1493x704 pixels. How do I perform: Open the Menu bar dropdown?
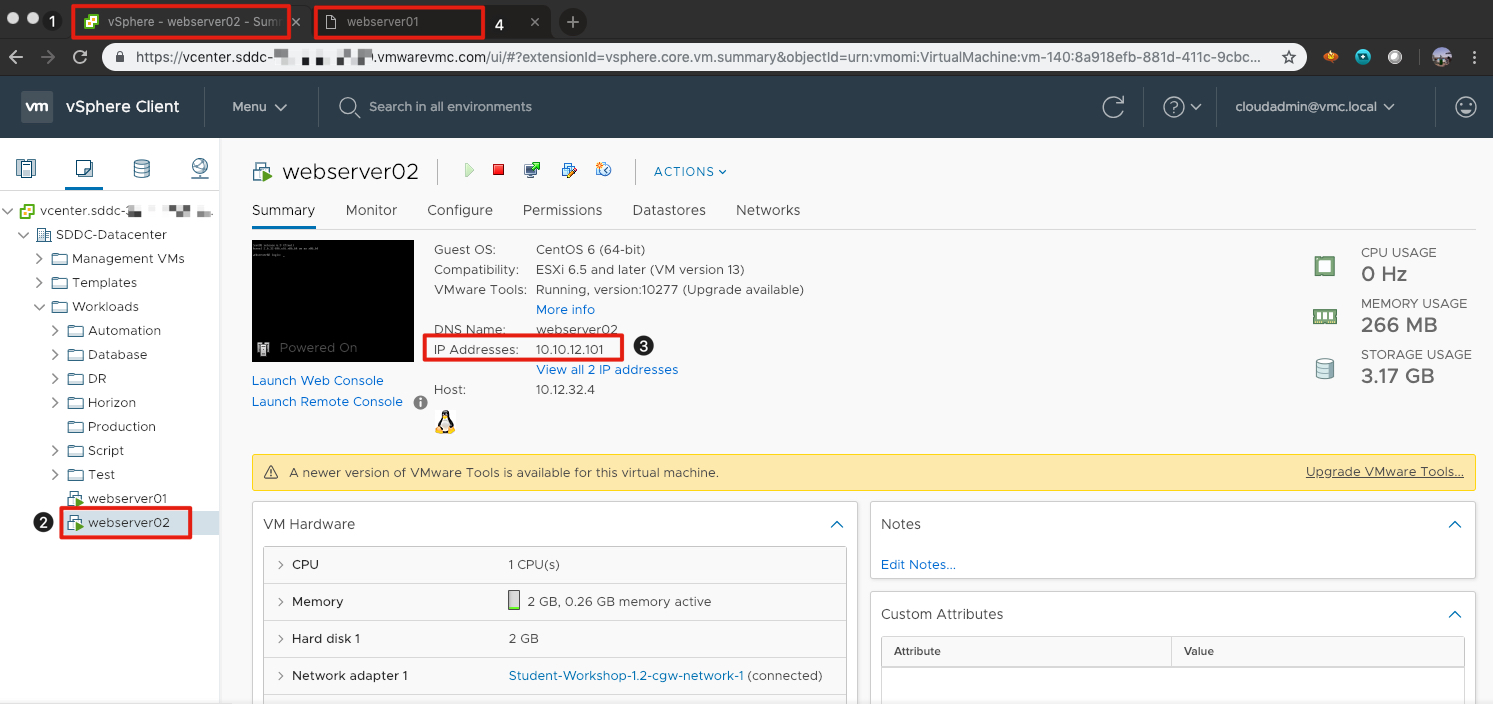point(258,106)
